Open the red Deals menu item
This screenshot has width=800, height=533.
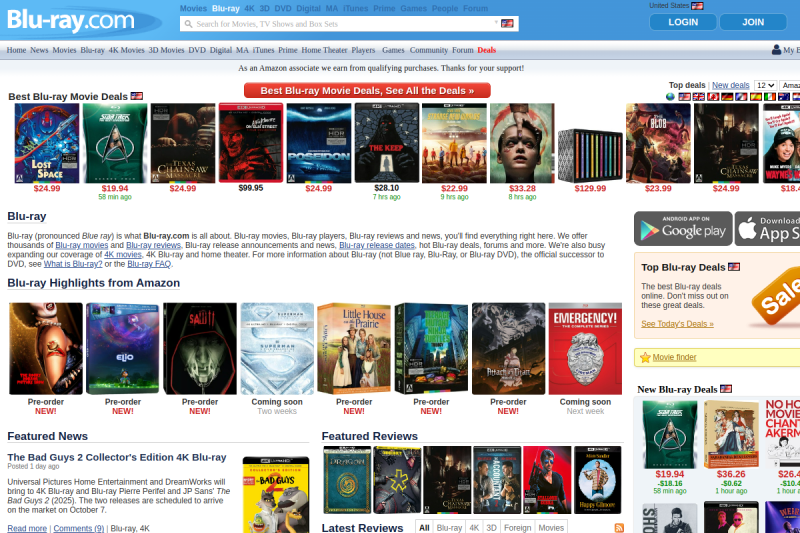point(487,50)
